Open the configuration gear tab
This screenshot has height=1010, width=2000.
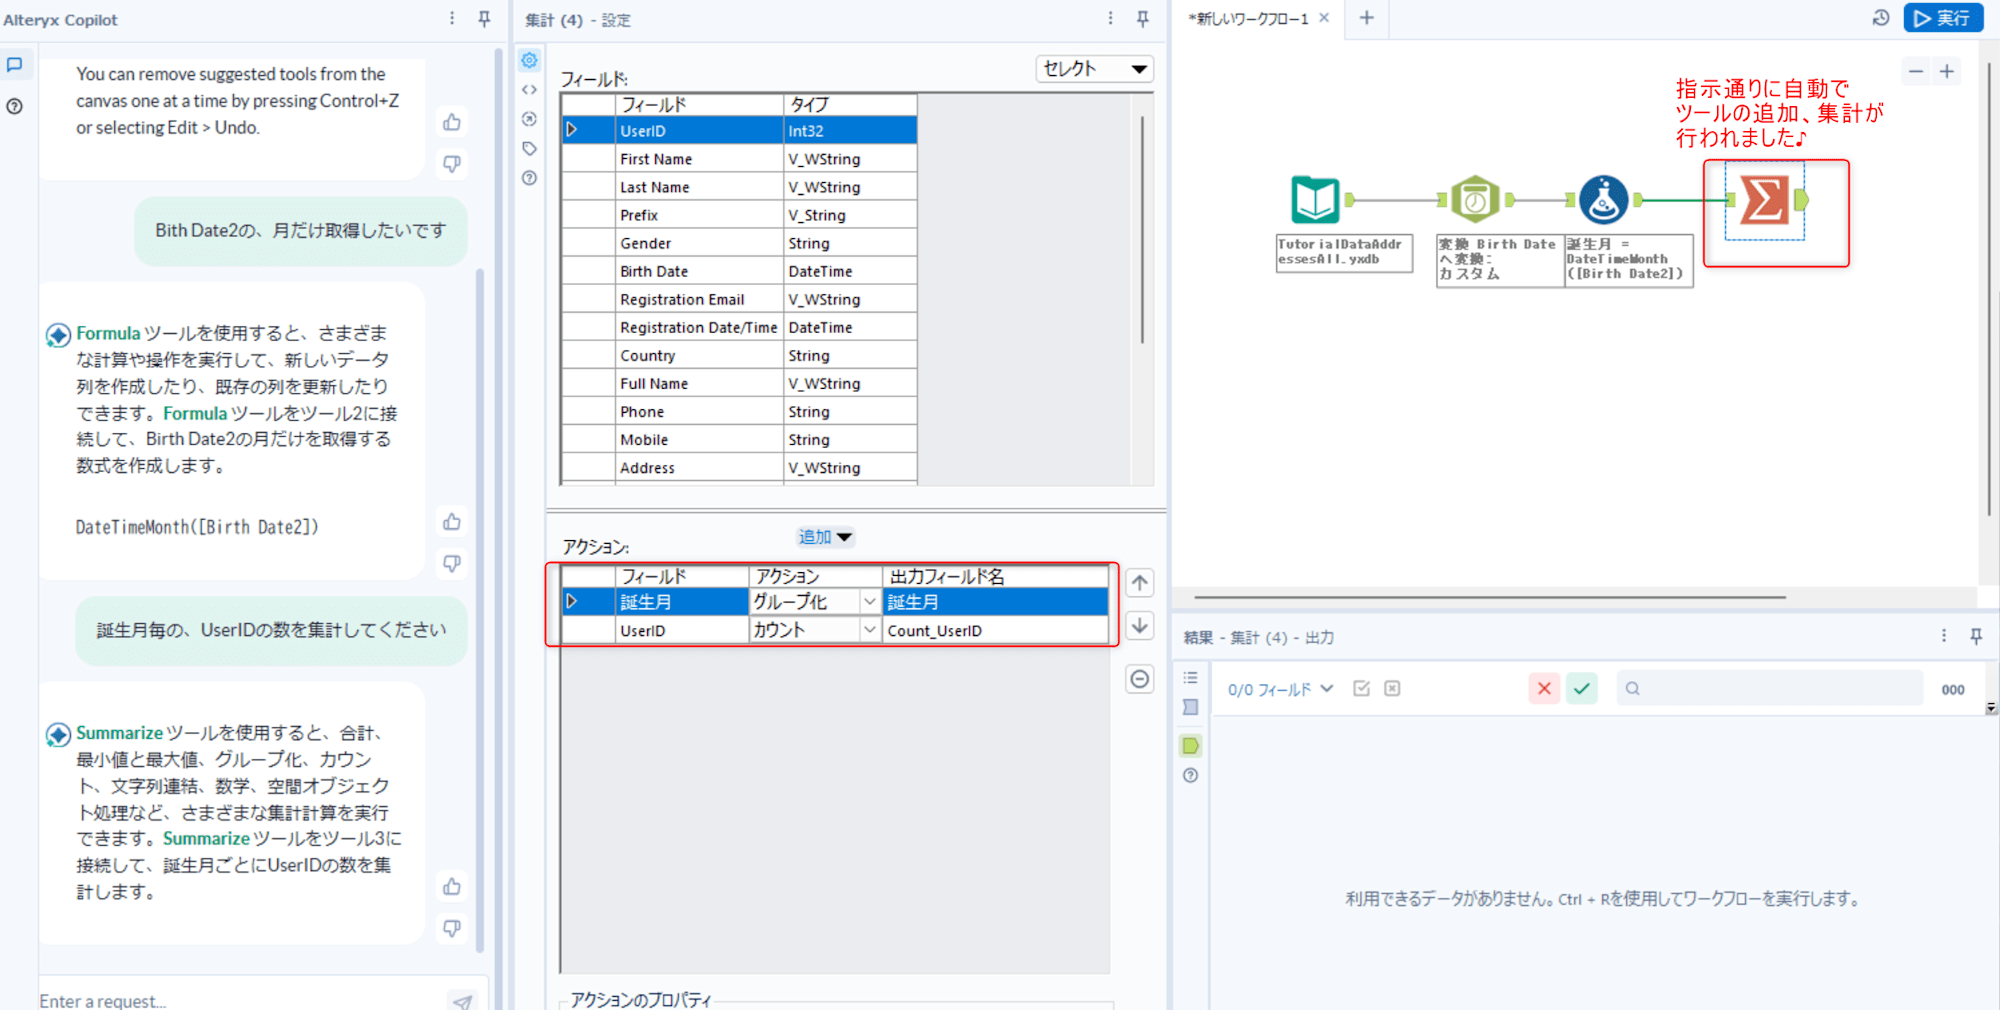point(529,60)
